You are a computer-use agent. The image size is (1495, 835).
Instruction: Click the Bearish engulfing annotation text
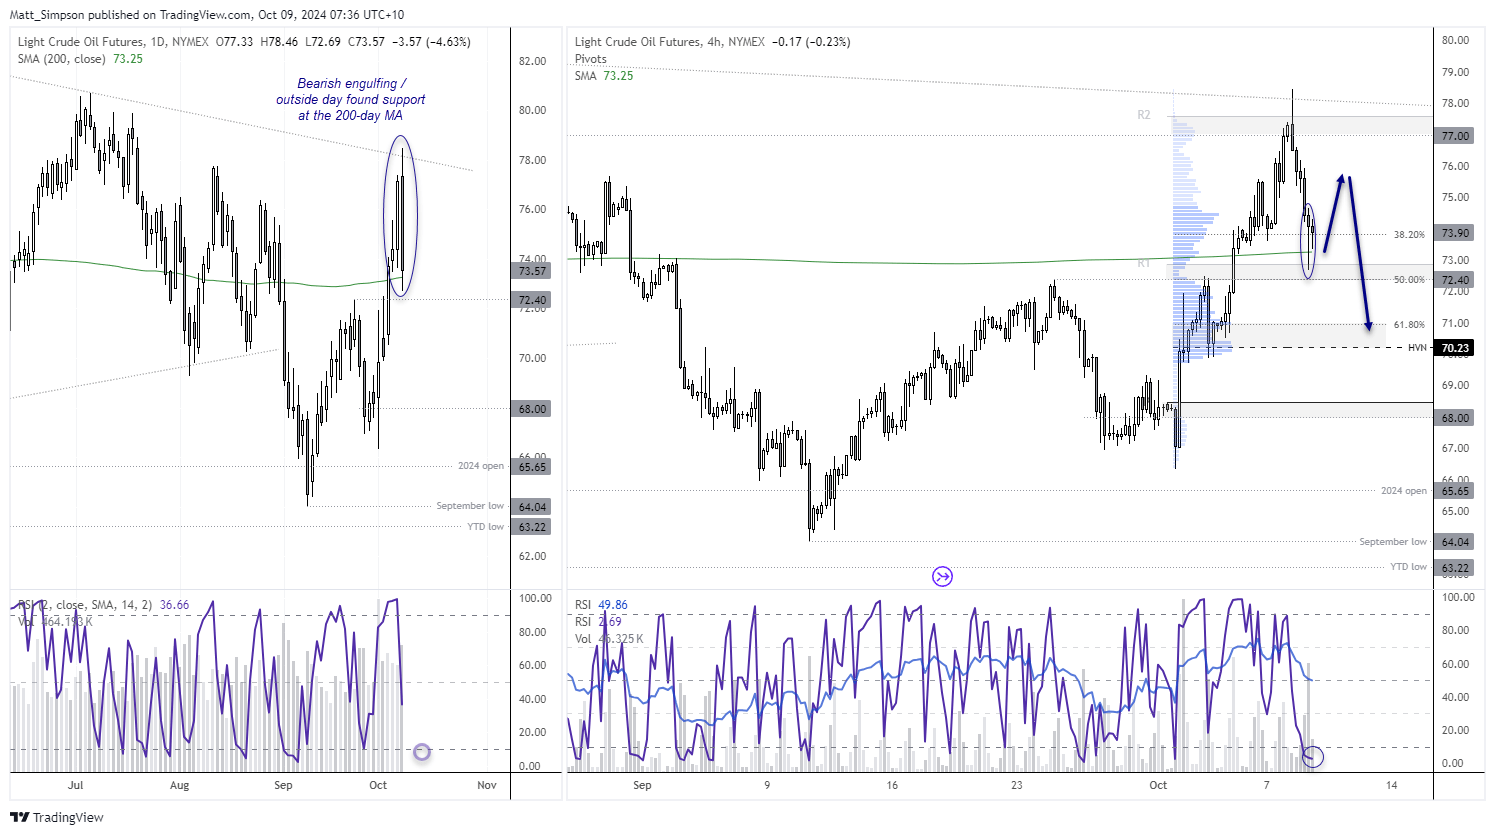coord(351,99)
